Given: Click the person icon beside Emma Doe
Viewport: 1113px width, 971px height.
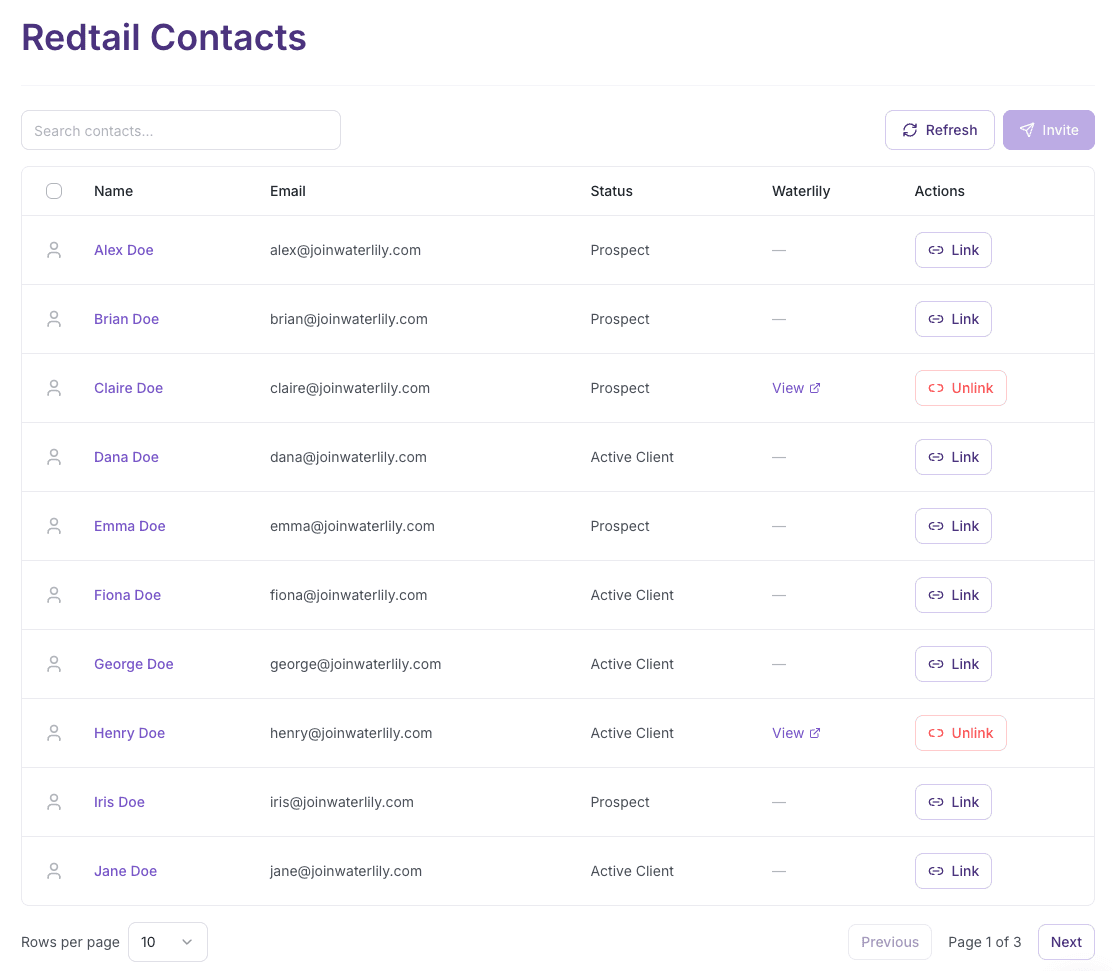Looking at the screenshot, I should click(54, 526).
